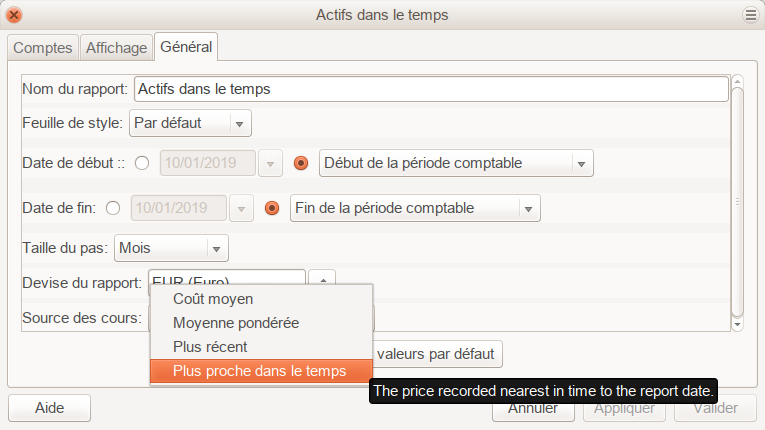Open the window menu icon in title bar
This screenshot has width=765, height=430.
(750, 15)
